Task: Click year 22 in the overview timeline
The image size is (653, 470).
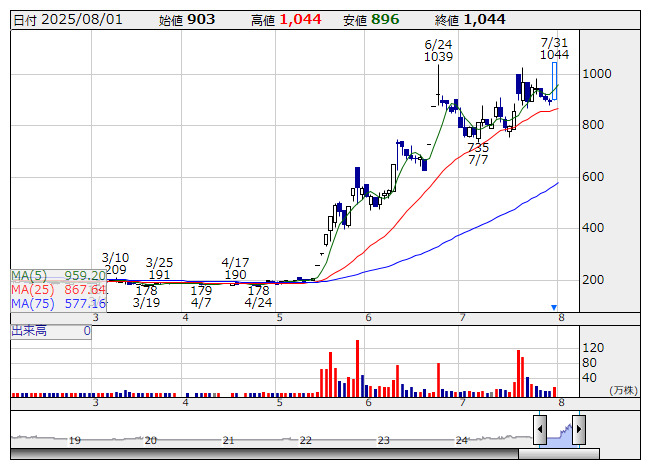Action: pos(306,440)
